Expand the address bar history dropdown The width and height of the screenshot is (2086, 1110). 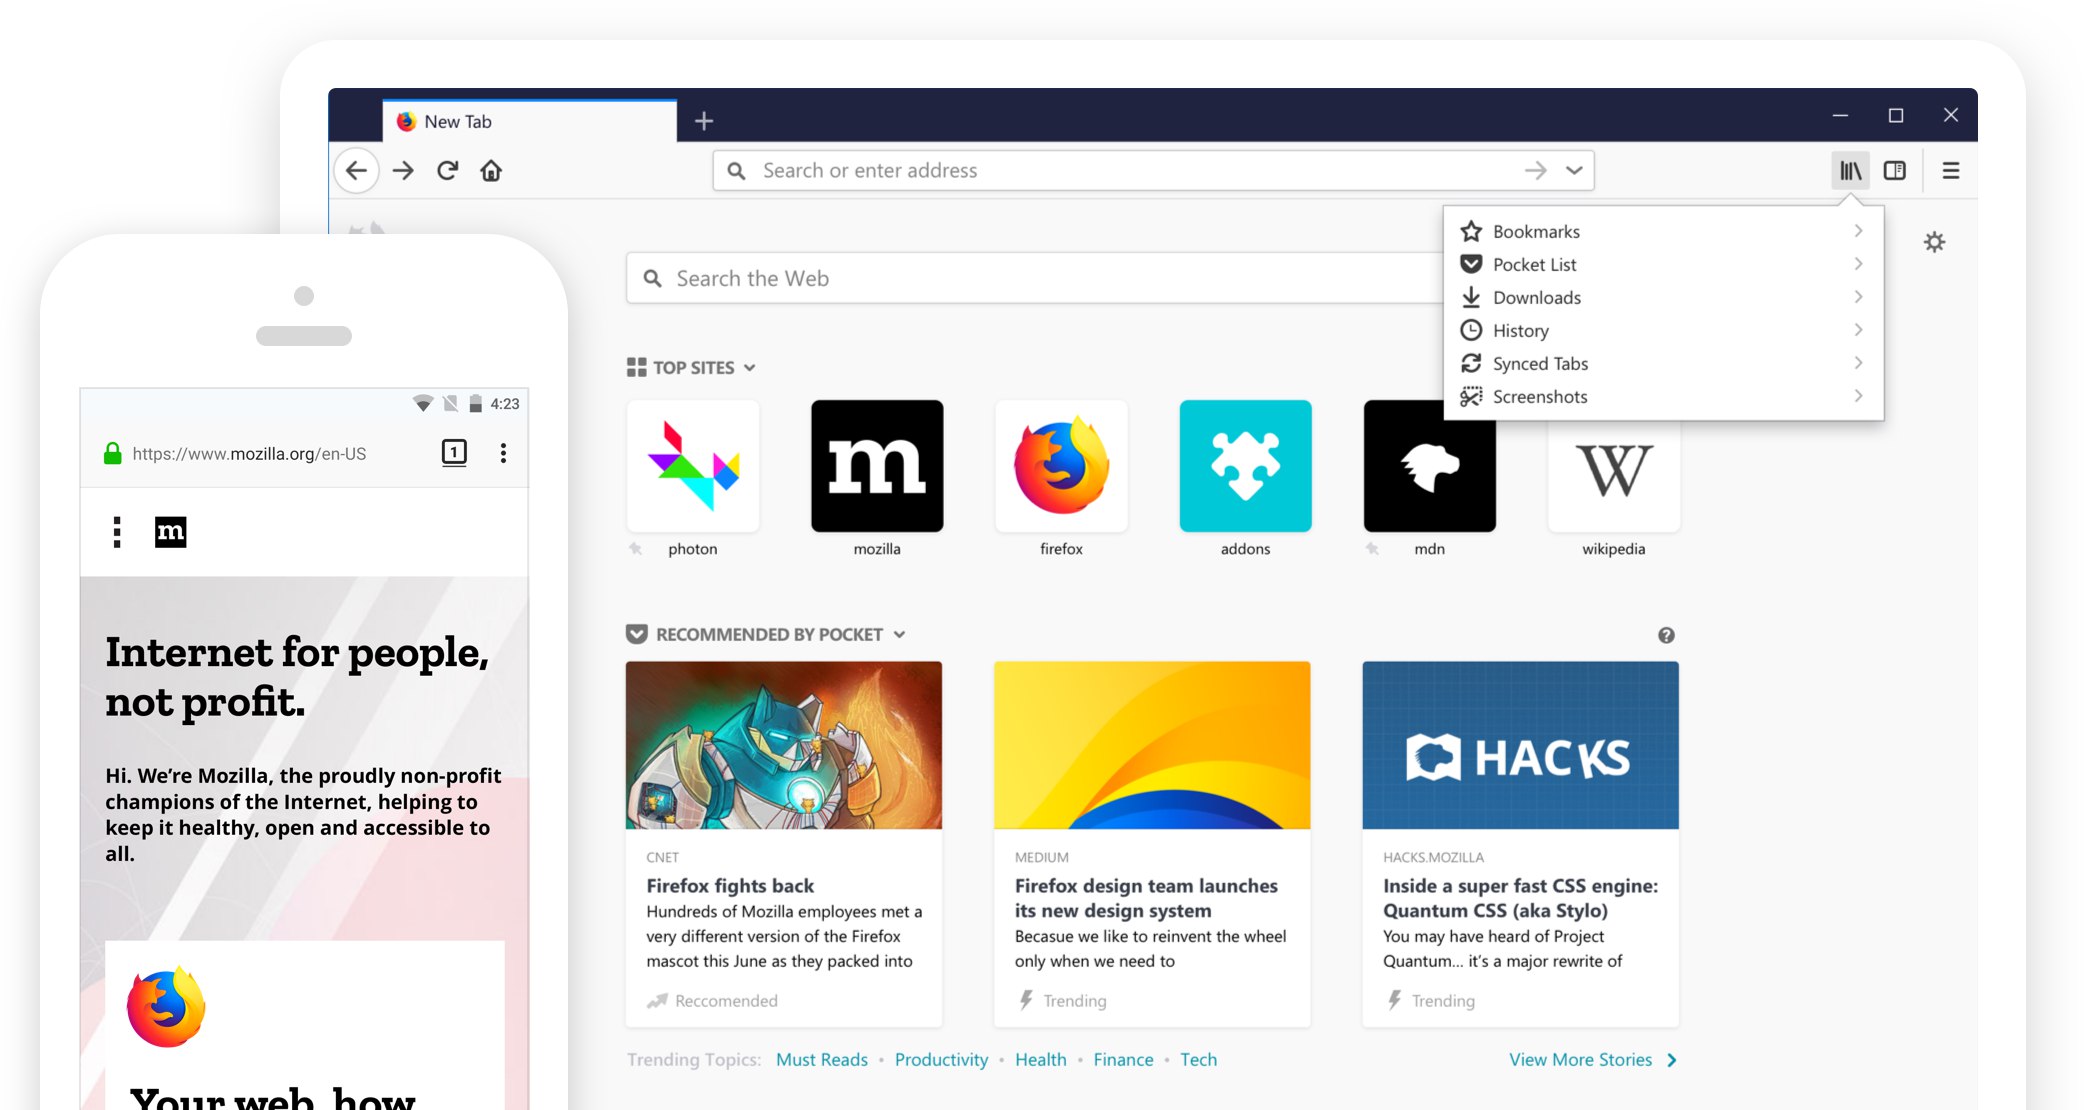coord(1574,171)
